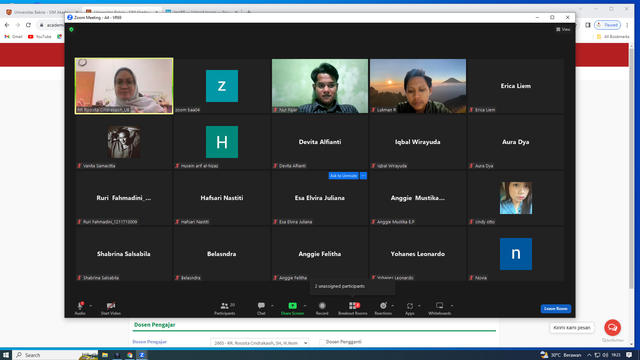Click the Yohanes Leonardo tile
Image resolution: width=640 pixels, height=360 pixels.
pyautogui.click(x=418, y=254)
